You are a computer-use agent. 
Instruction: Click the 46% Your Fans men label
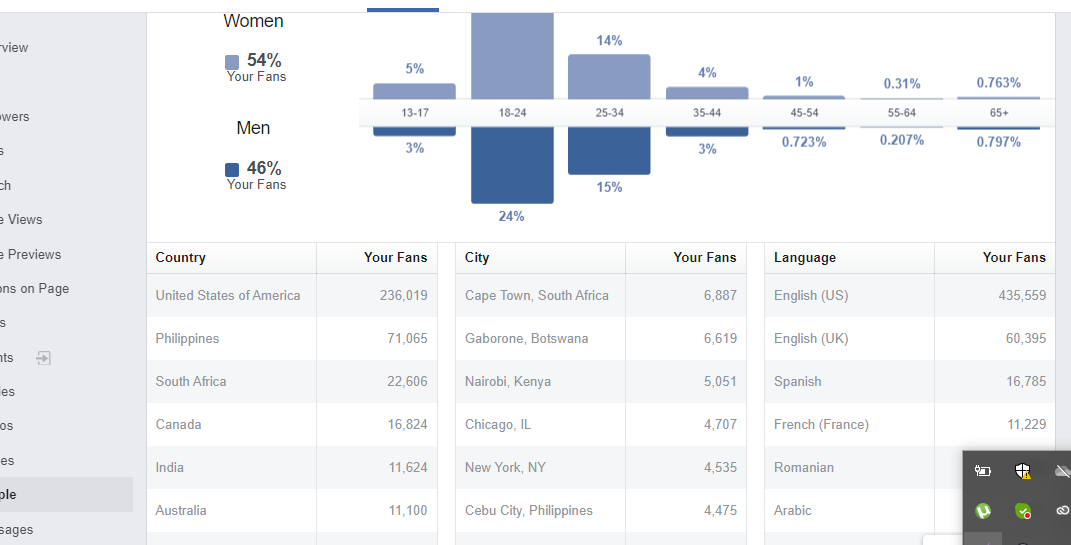(257, 175)
